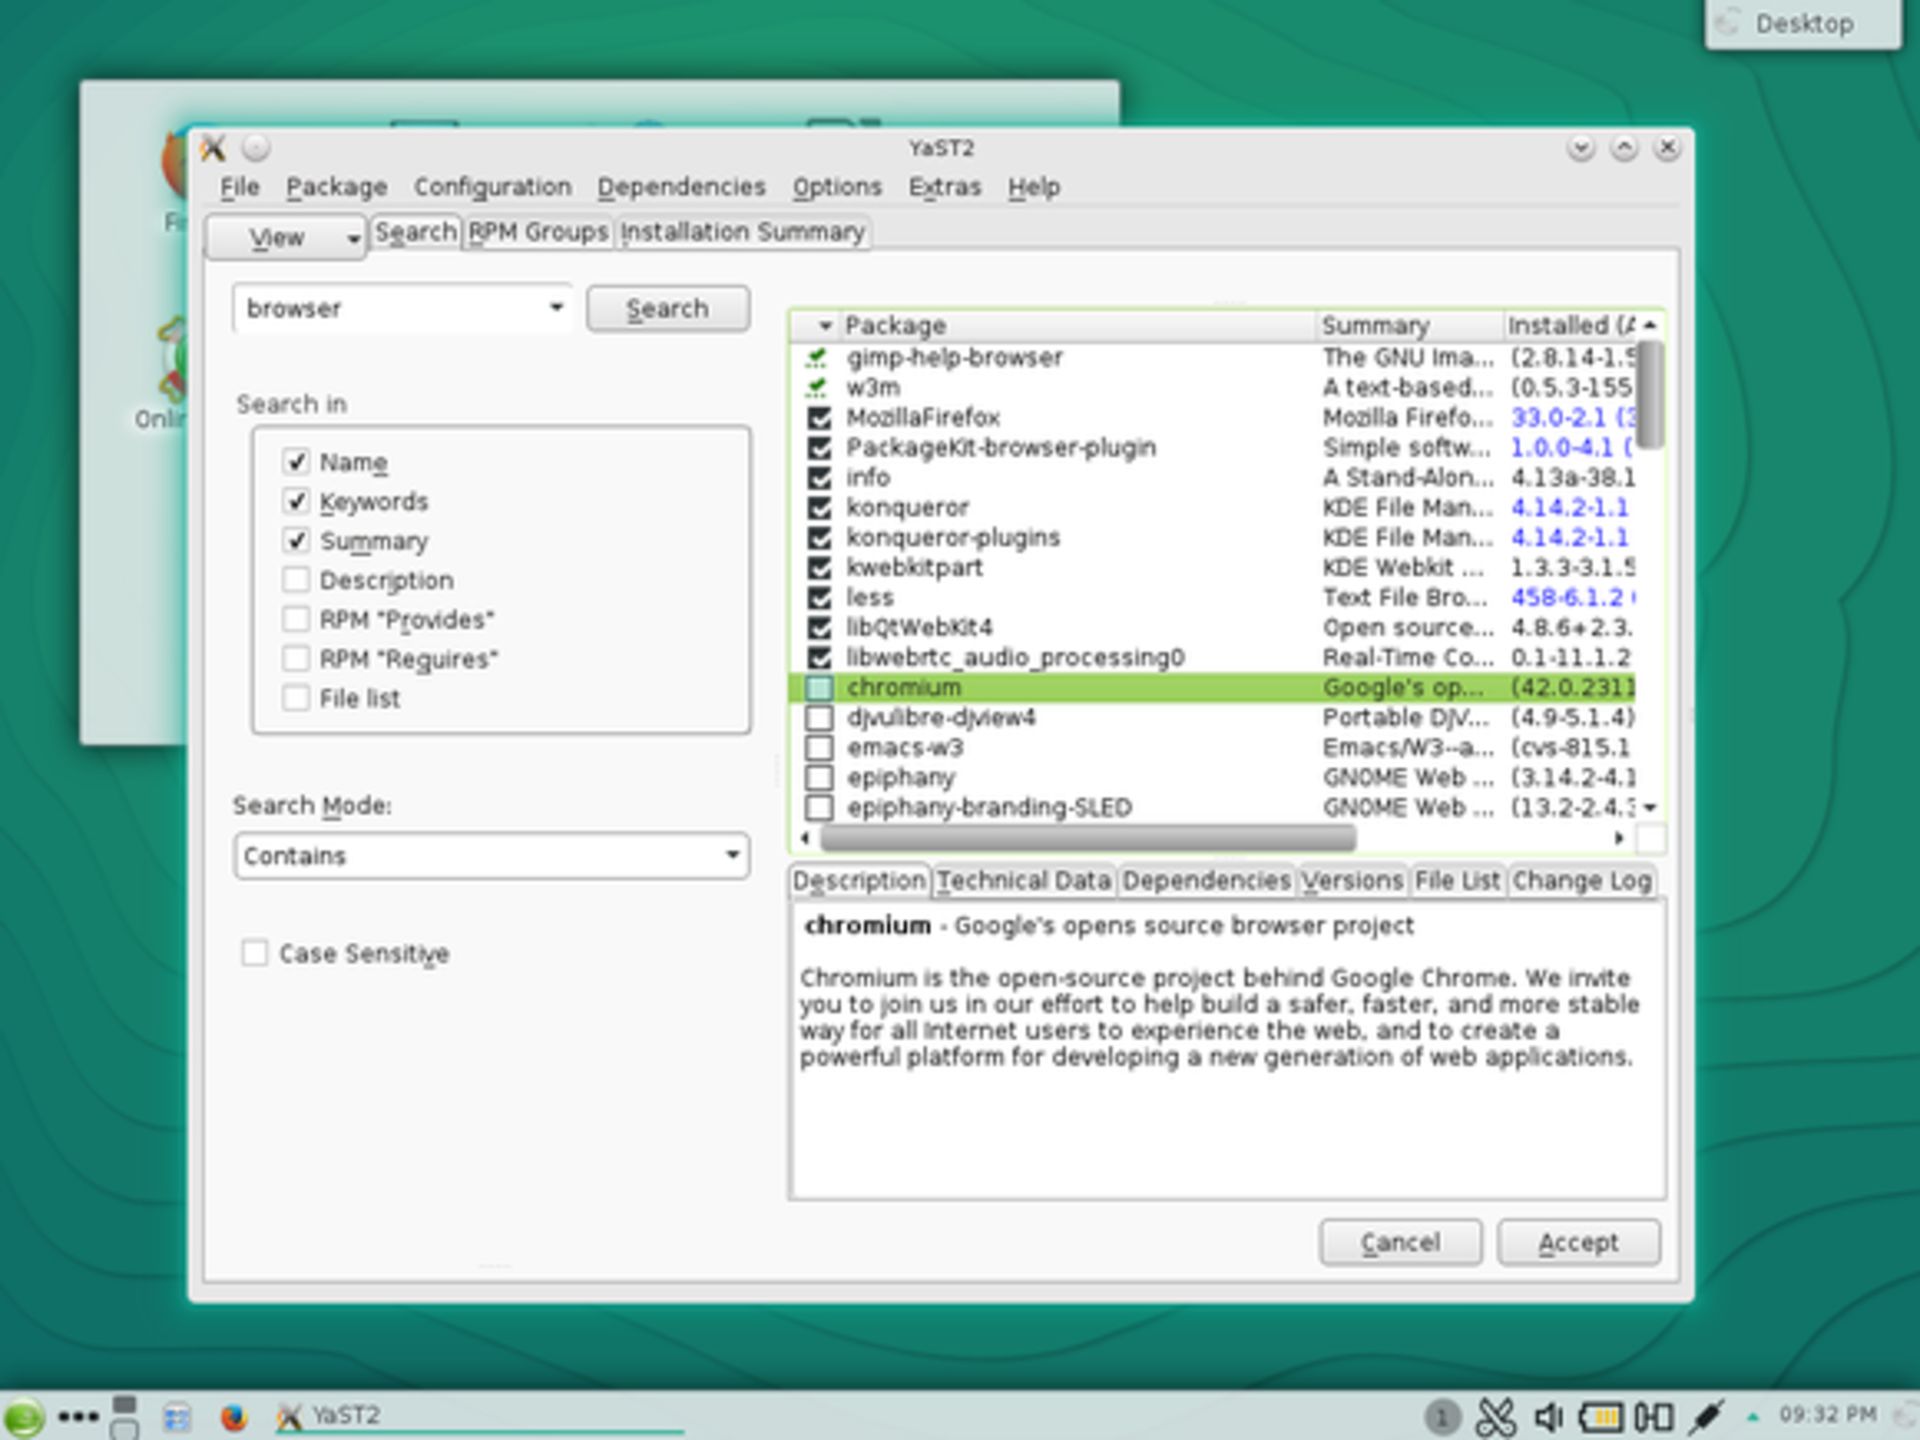Open the File List tab
The image size is (1920, 1440).
coord(1457,881)
